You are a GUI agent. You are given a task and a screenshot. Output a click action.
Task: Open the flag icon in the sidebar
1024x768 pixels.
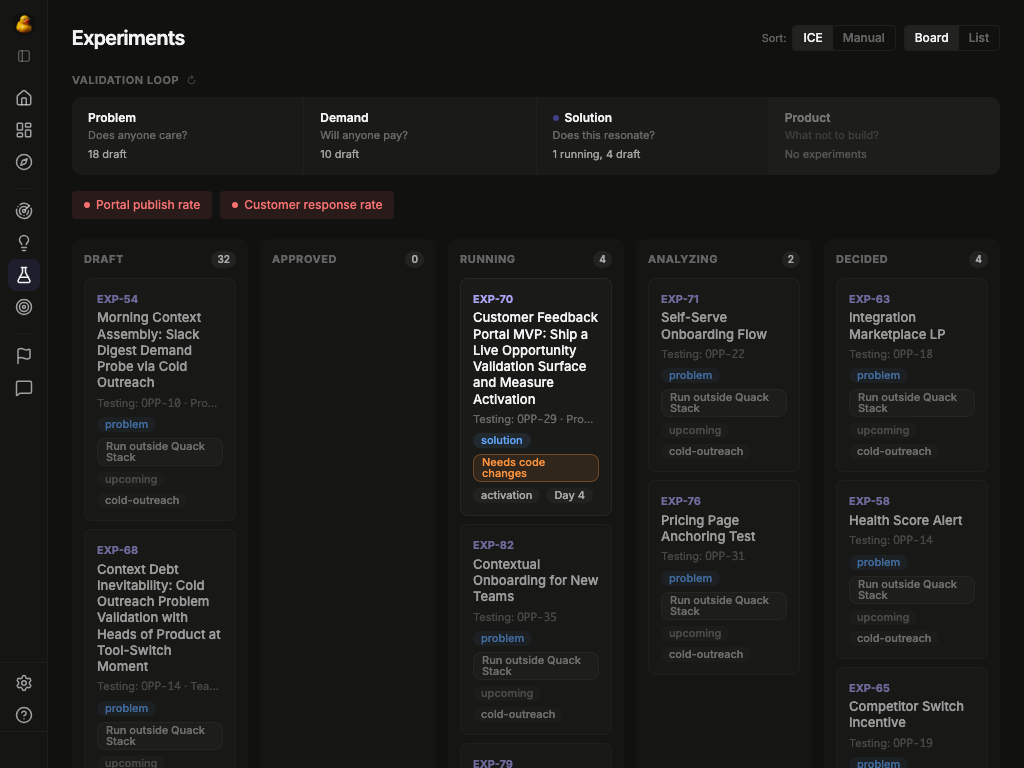24,355
